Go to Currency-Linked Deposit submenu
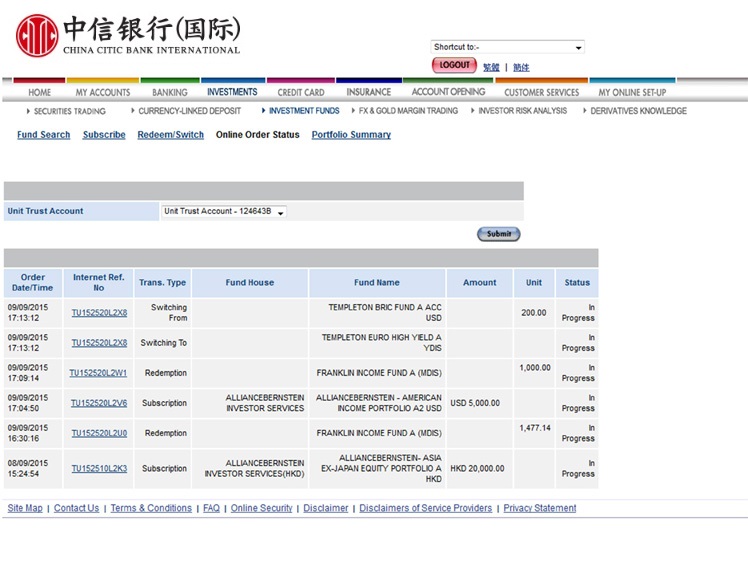This screenshot has height=561, width=748. [x=189, y=111]
